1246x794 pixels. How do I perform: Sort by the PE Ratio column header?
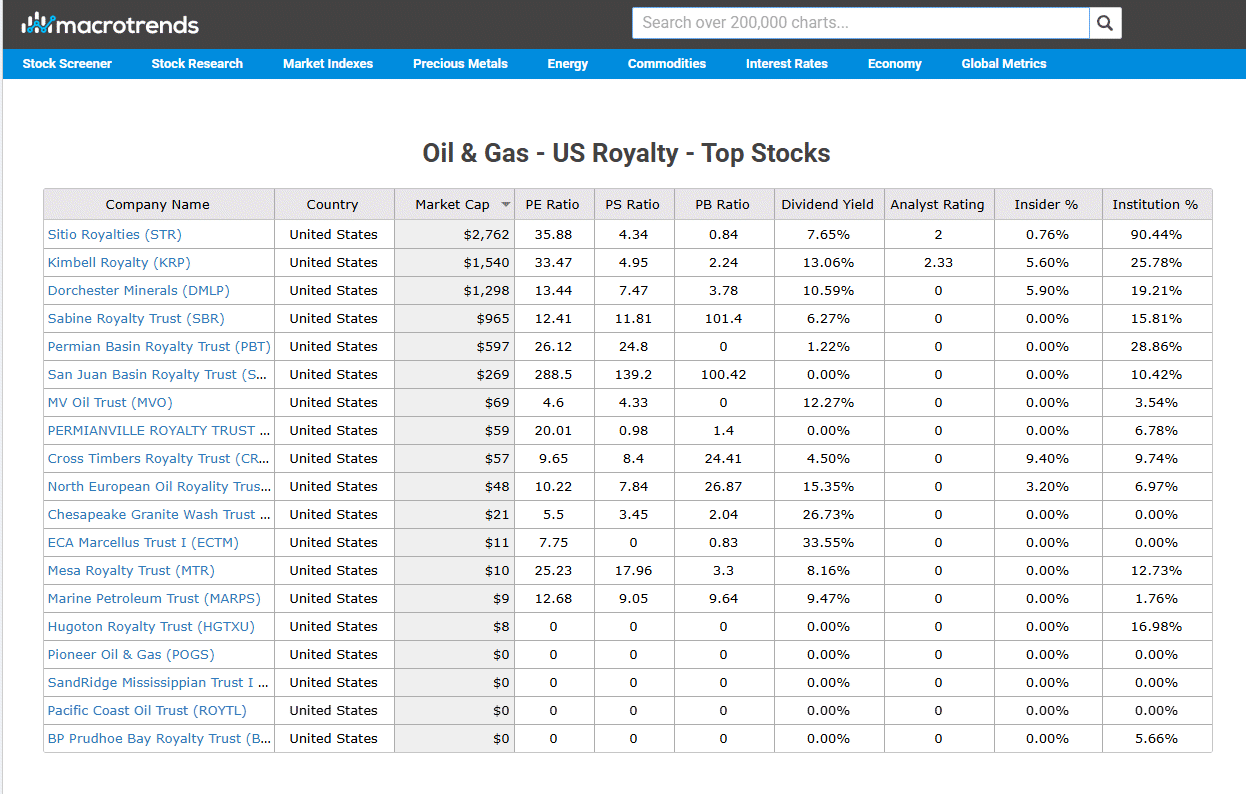coord(552,204)
